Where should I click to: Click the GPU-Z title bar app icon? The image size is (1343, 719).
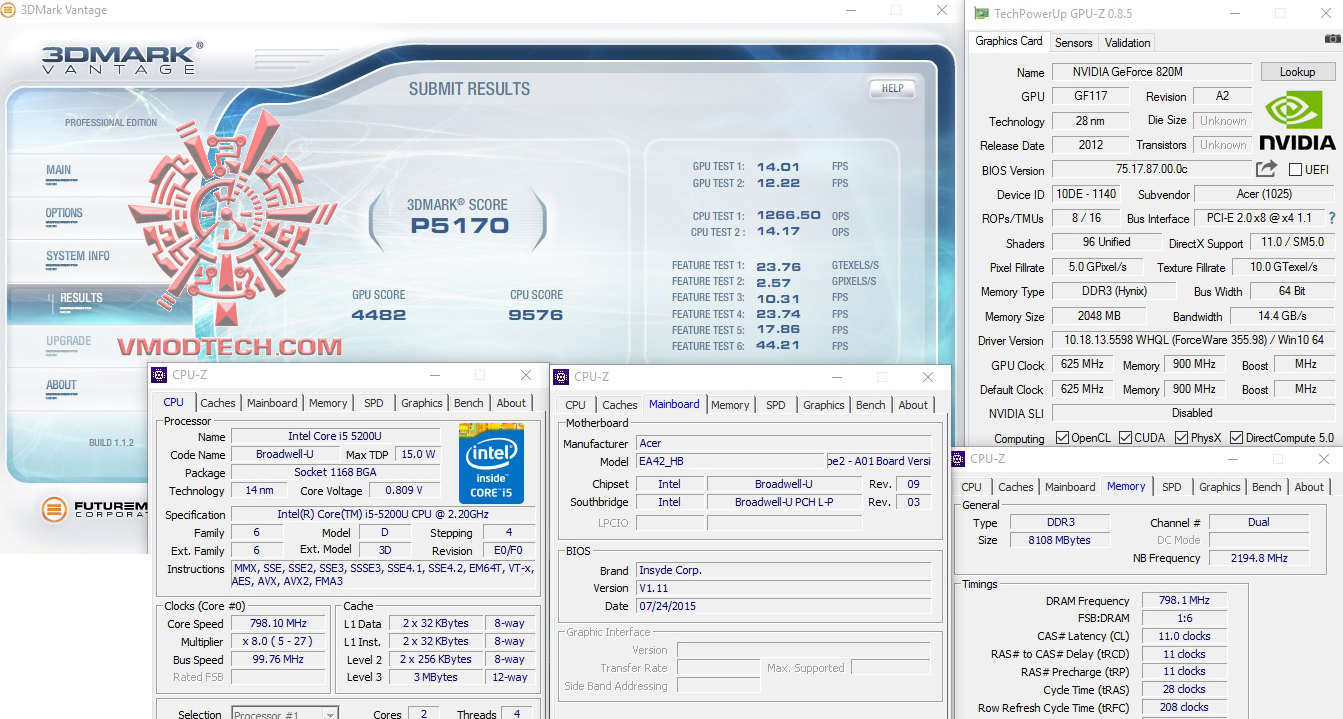coord(981,14)
